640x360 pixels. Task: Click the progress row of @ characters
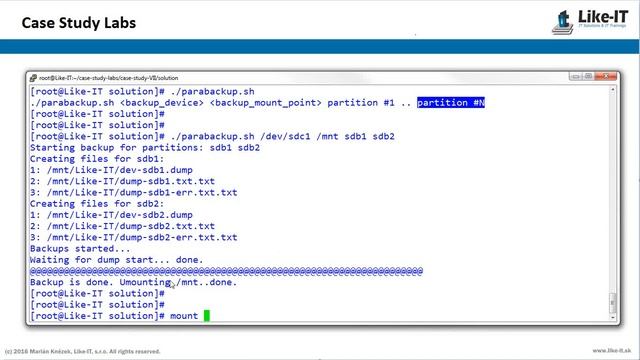tap(226, 271)
